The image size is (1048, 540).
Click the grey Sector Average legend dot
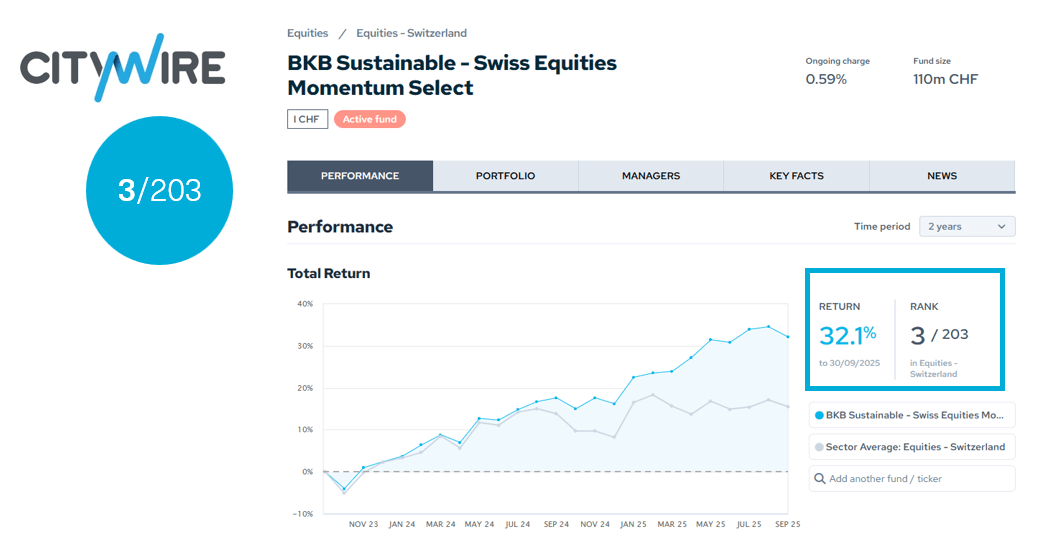[820, 447]
